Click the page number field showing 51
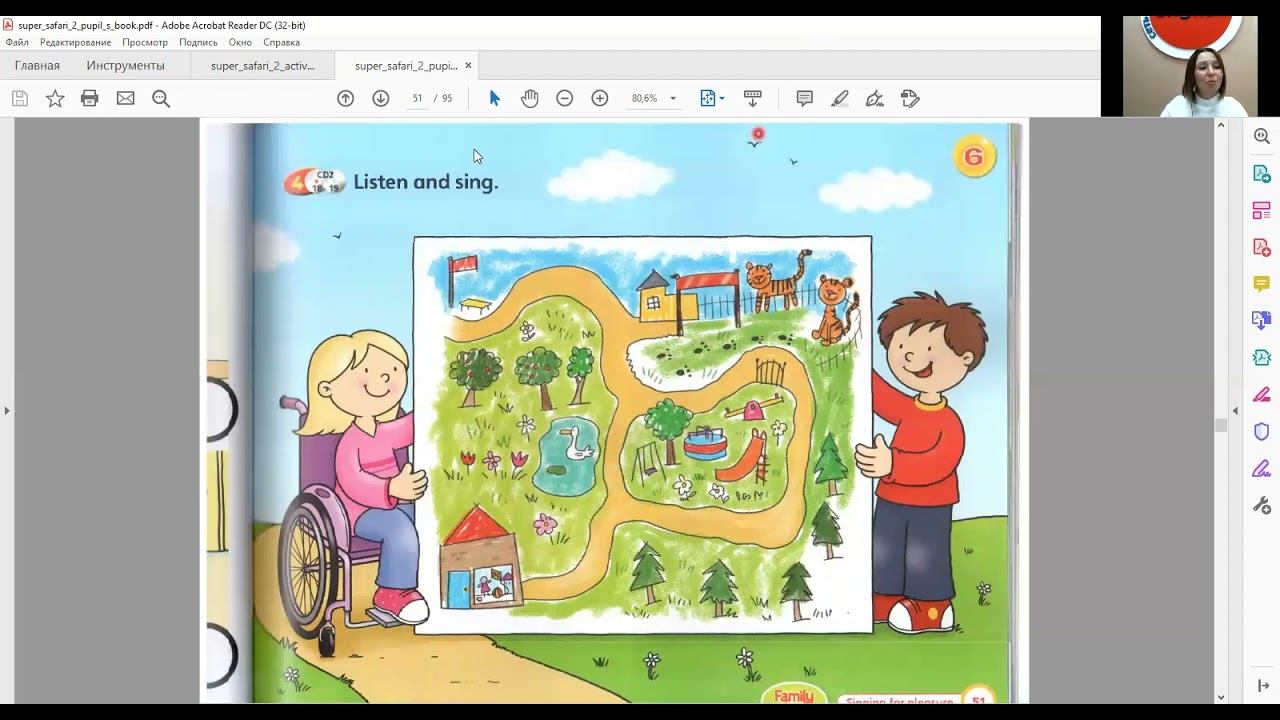 (417, 98)
